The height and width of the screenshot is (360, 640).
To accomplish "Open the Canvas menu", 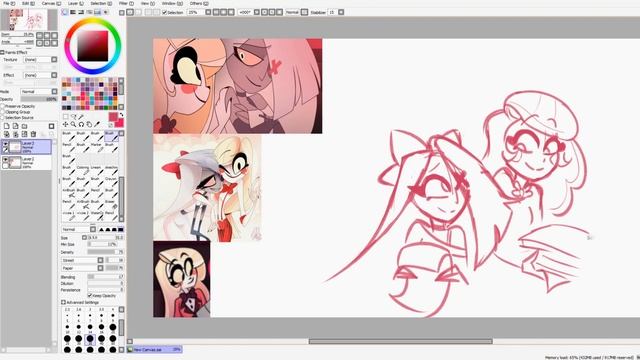I will click(x=51, y=3).
